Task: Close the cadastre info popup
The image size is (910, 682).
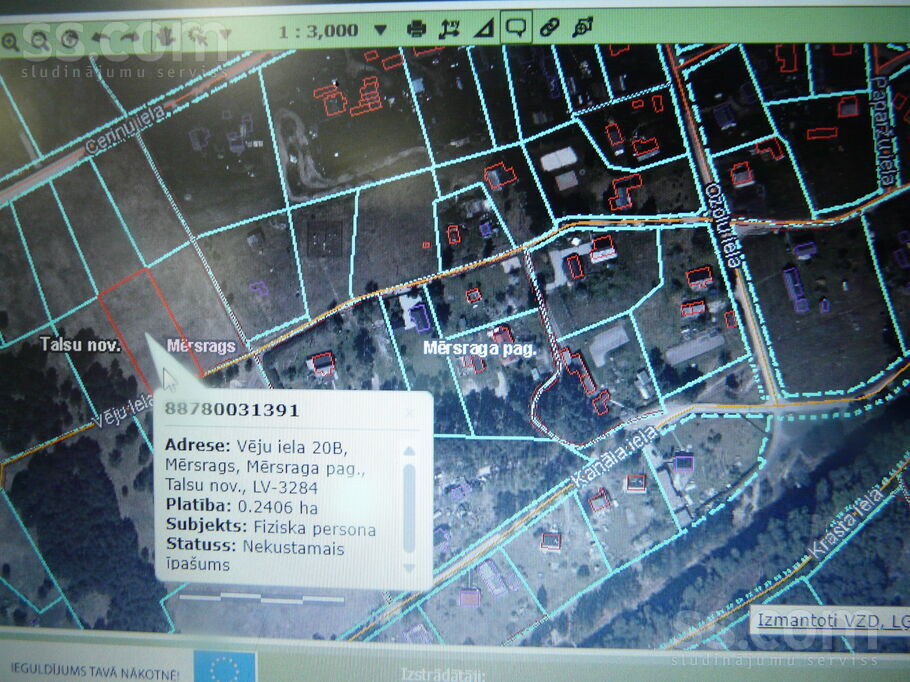Action: tap(408, 412)
